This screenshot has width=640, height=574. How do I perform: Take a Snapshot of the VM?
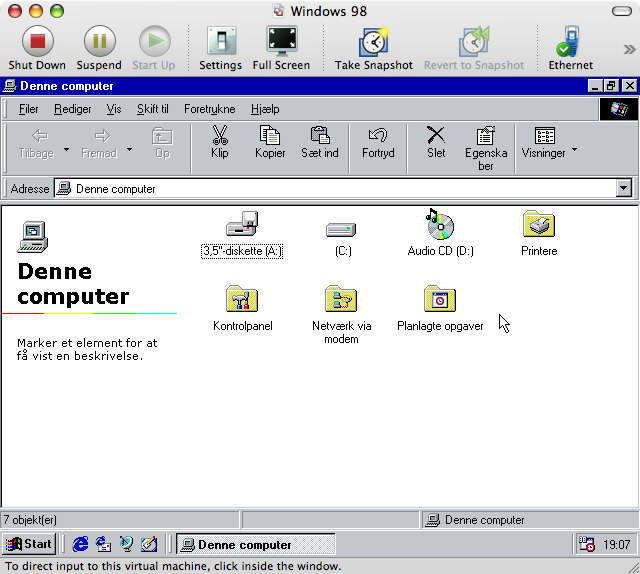pos(373,48)
